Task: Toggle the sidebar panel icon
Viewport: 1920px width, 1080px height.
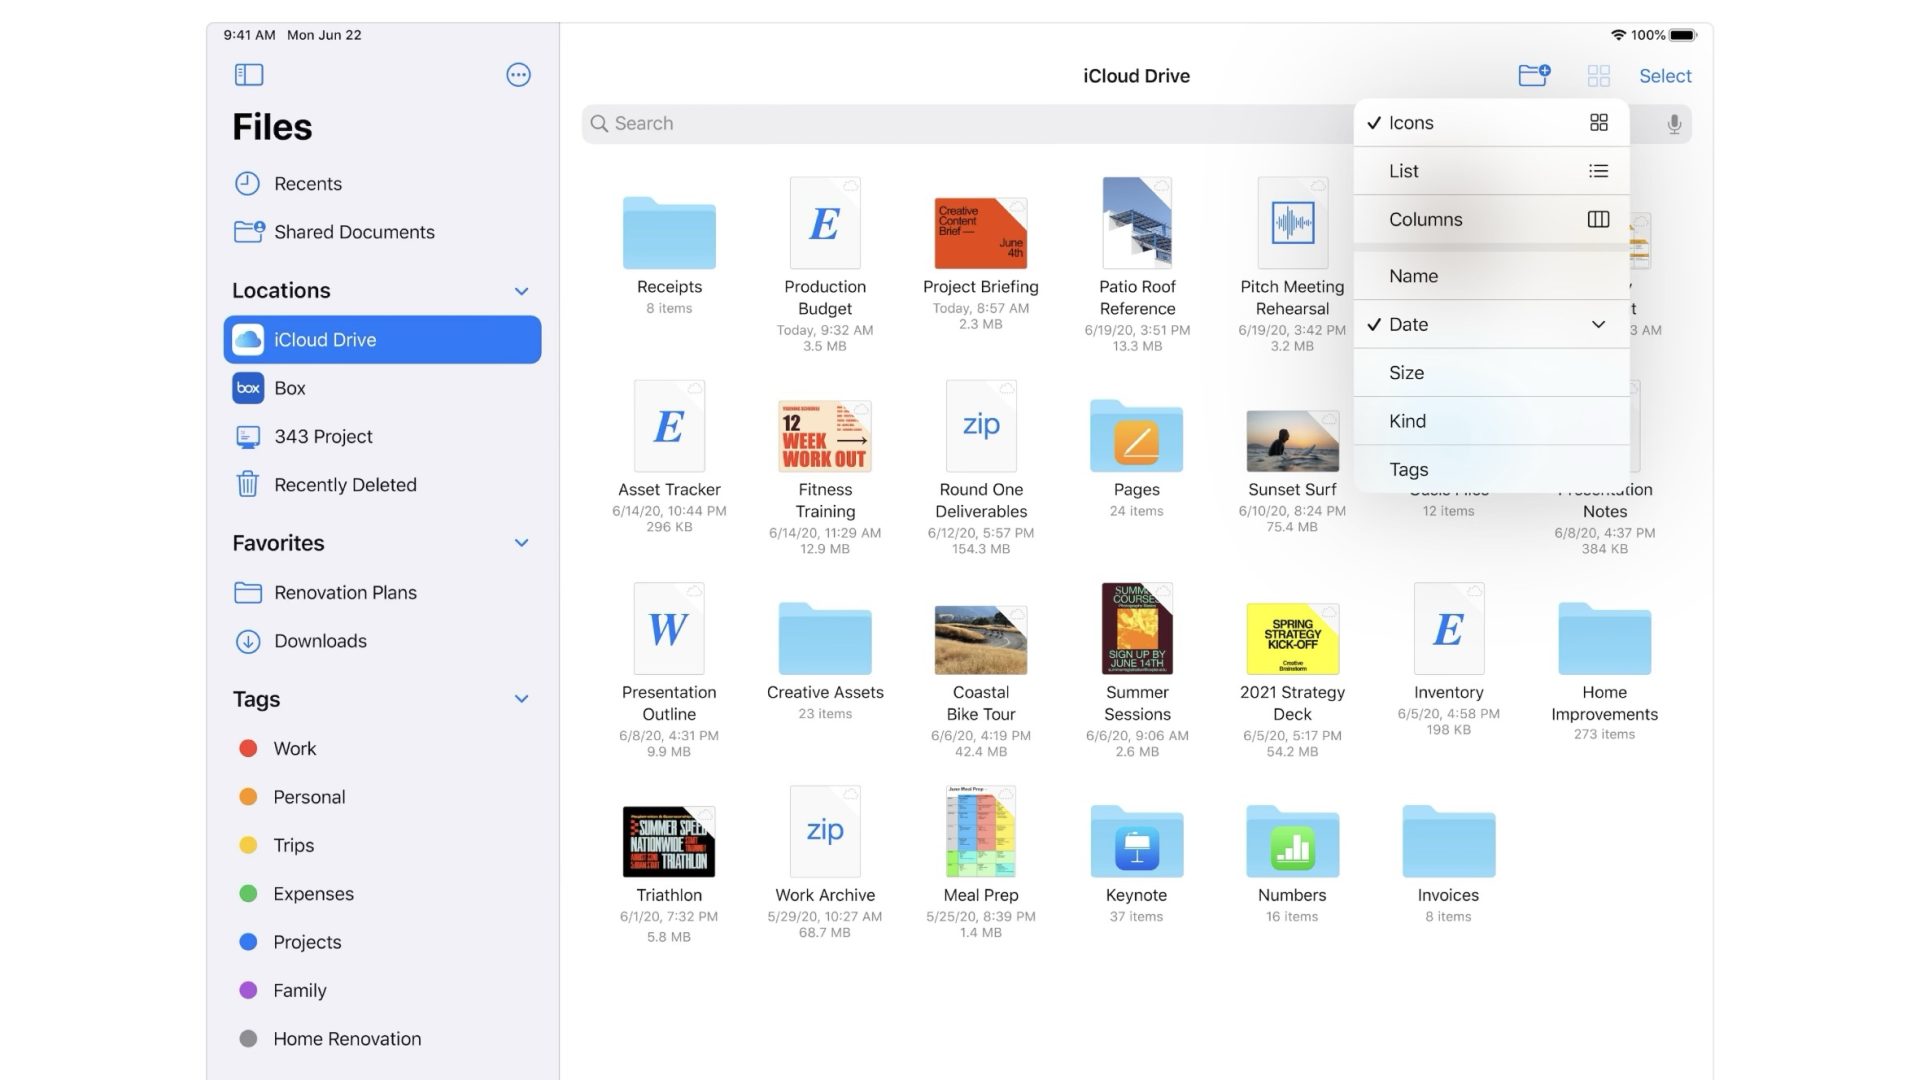Action: click(x=248, y=75)
